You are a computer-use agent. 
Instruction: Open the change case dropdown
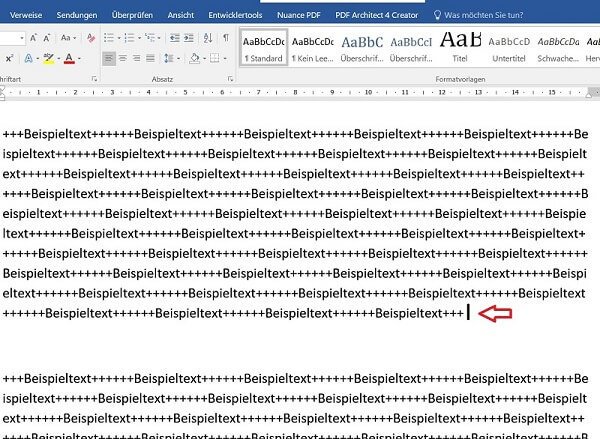tap(68, 38)
